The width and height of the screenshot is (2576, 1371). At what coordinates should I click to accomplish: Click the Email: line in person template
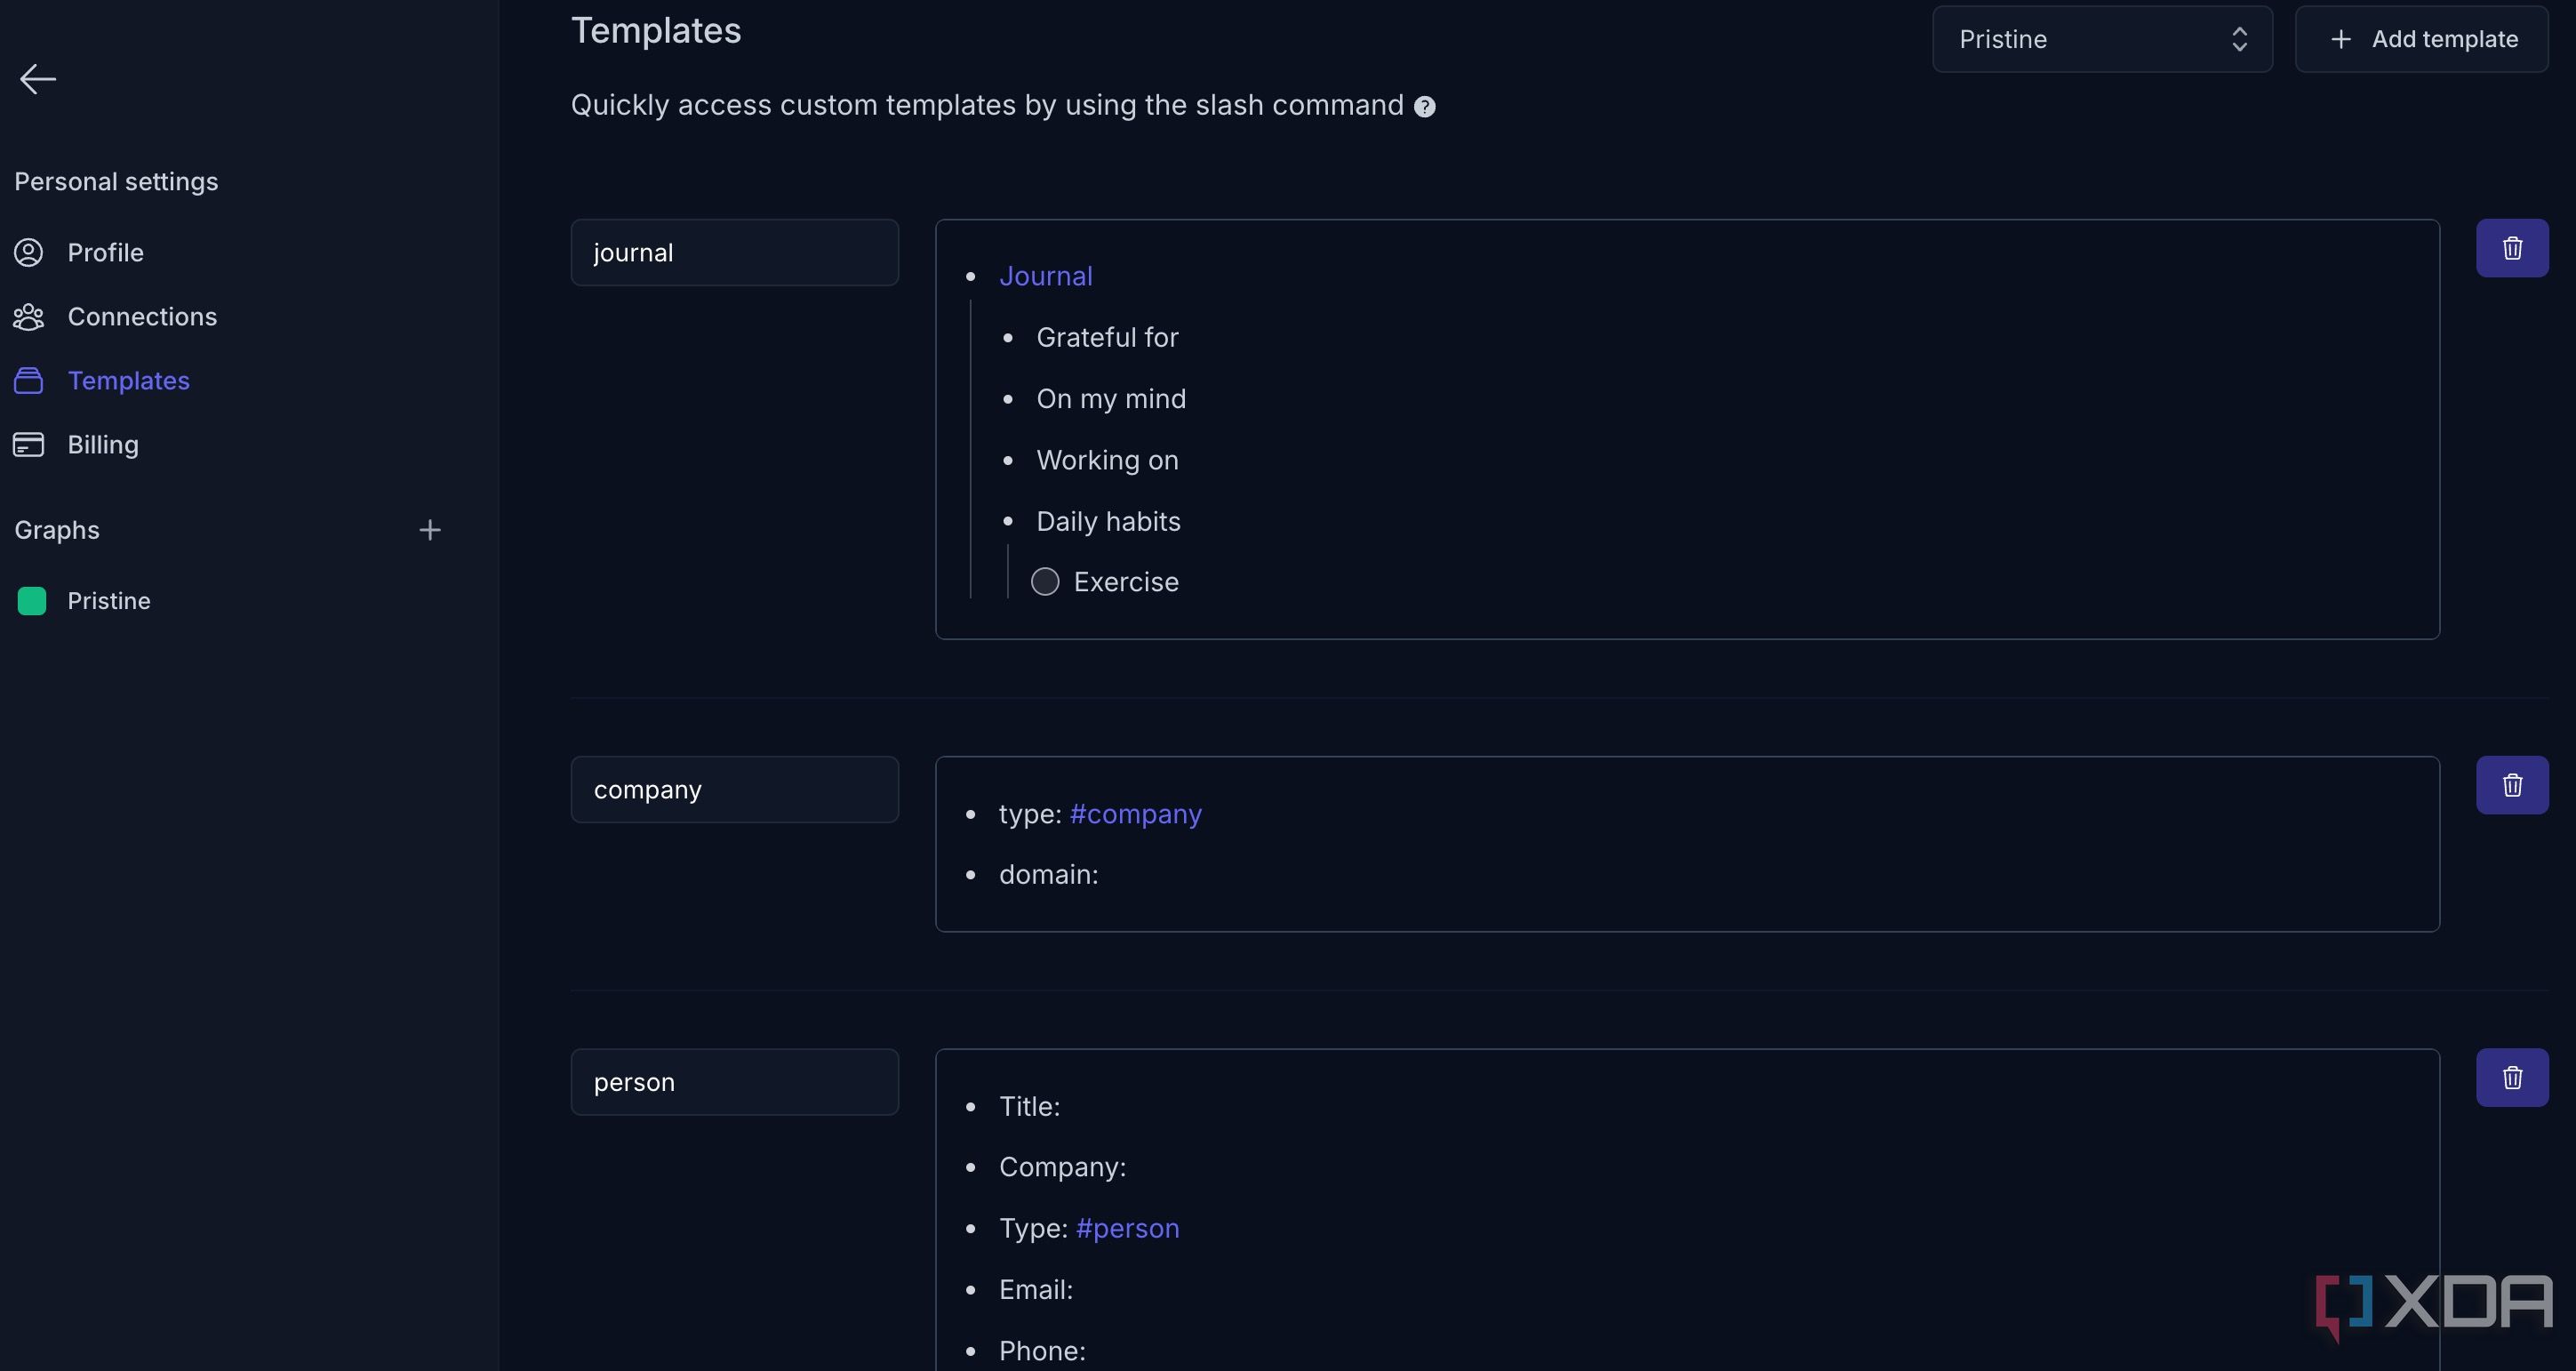click(1036, 1290)
